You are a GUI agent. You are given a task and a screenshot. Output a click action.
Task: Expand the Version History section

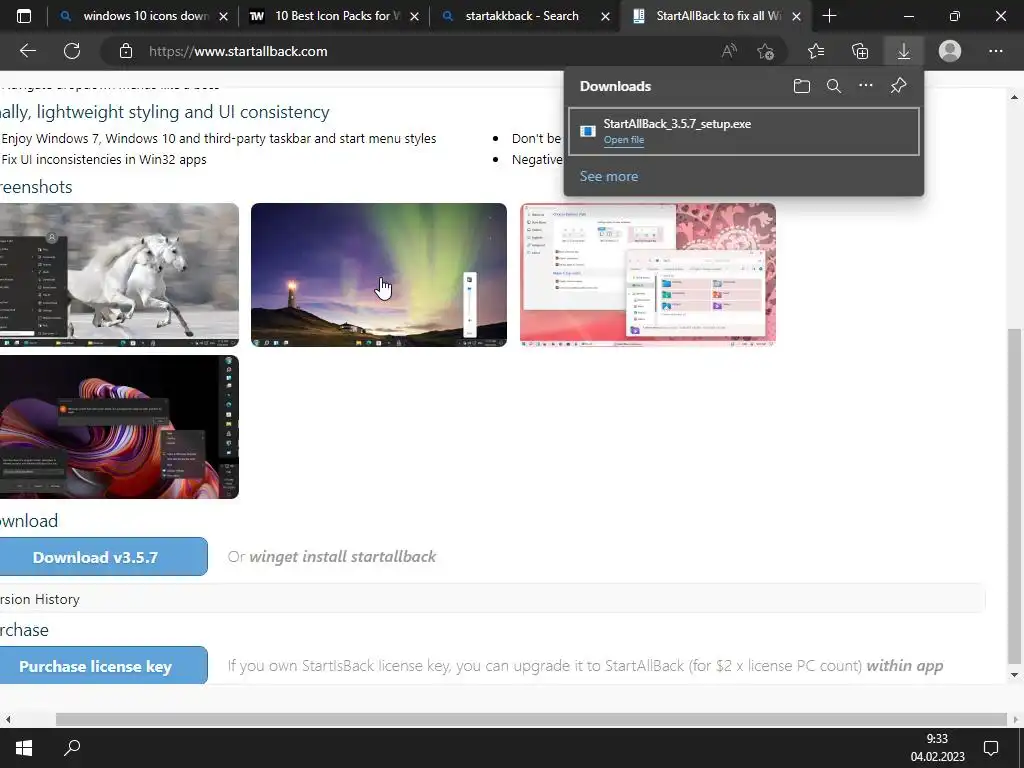point(492,599)
